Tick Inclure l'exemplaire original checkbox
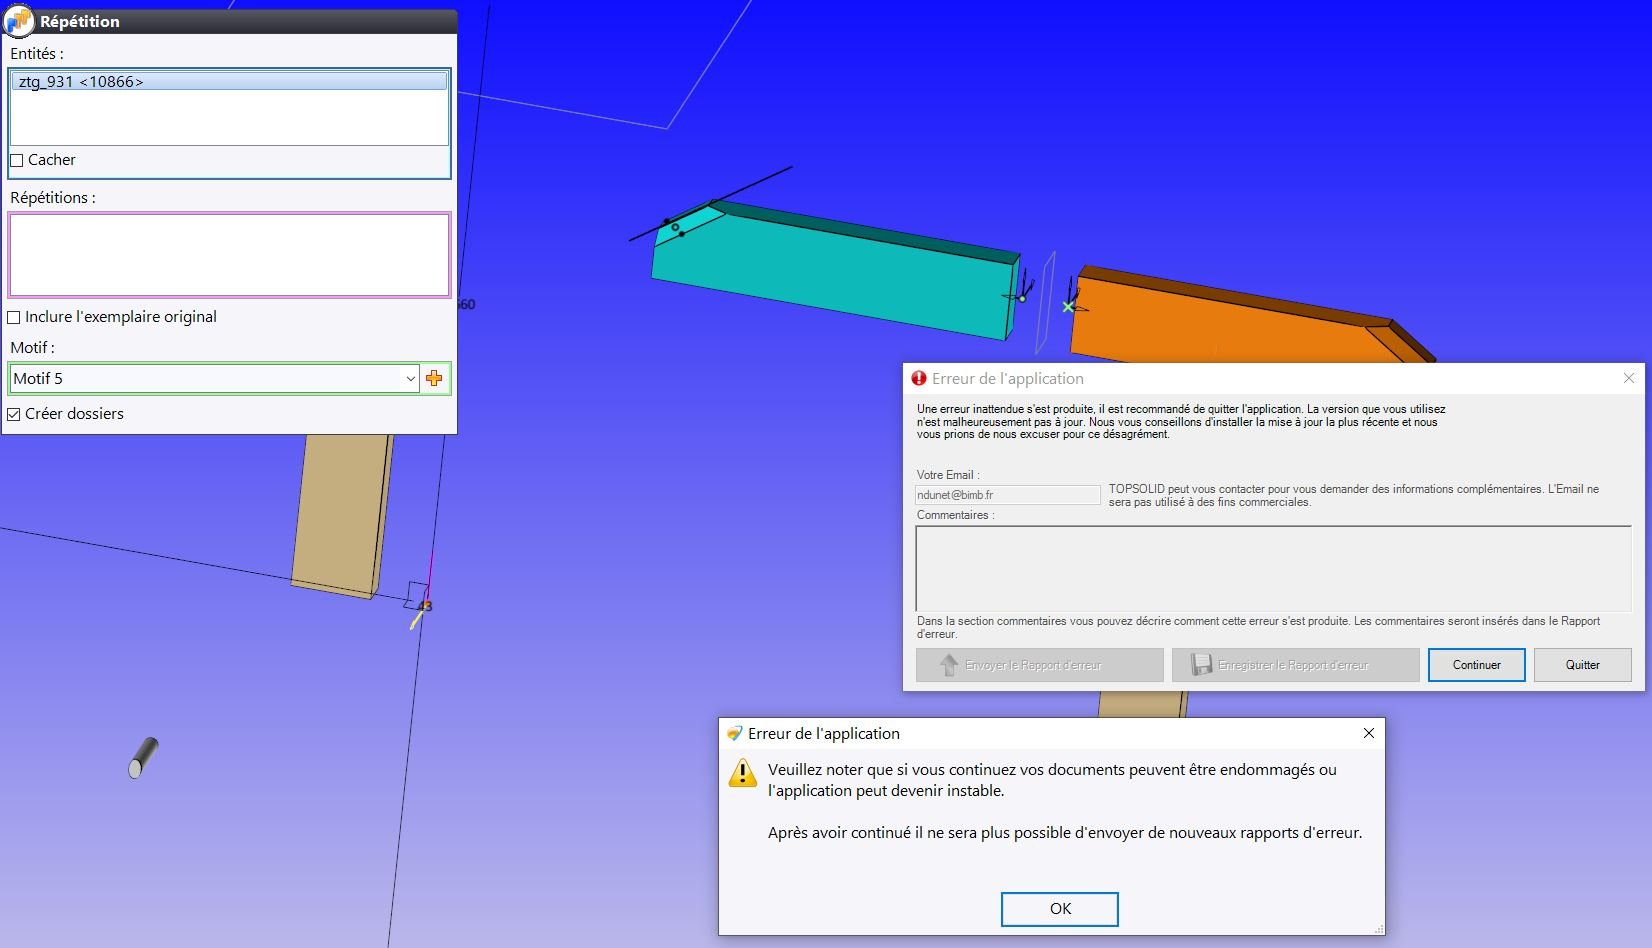Screen dimensions: 1652x948 tap(14, 317)
